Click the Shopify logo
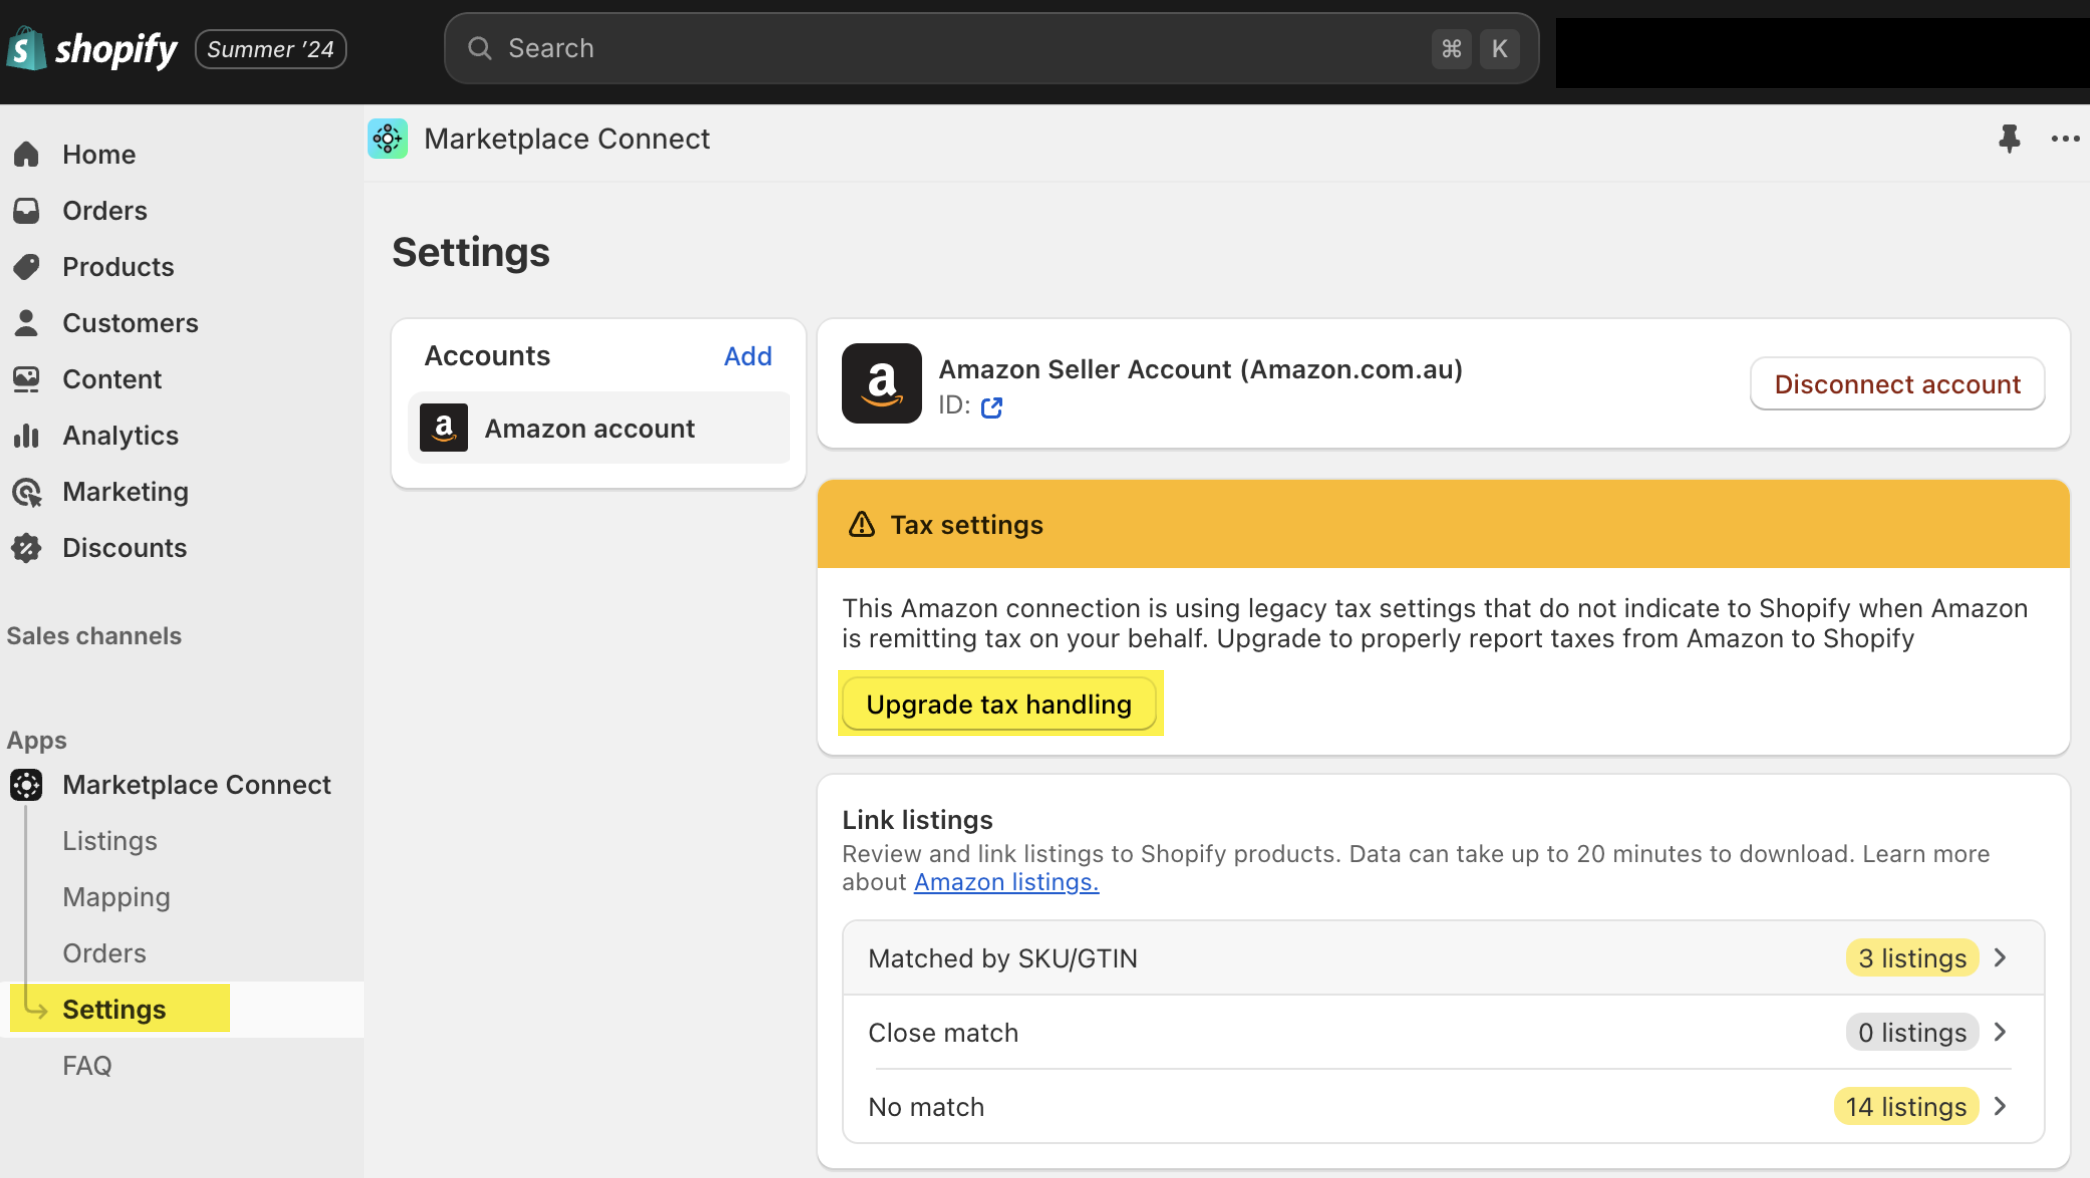This screenshot has height=1178, width=2090. pyautogui.click(x=92, y=49)
